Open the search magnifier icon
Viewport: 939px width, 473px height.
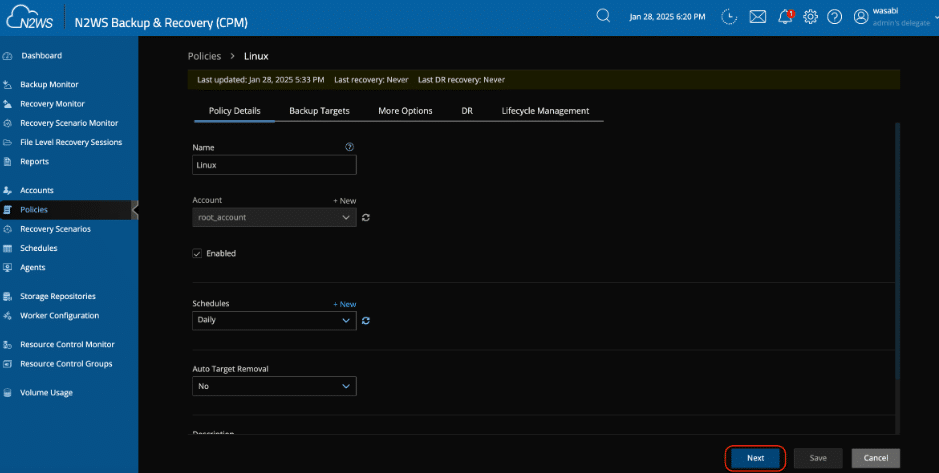603,16
